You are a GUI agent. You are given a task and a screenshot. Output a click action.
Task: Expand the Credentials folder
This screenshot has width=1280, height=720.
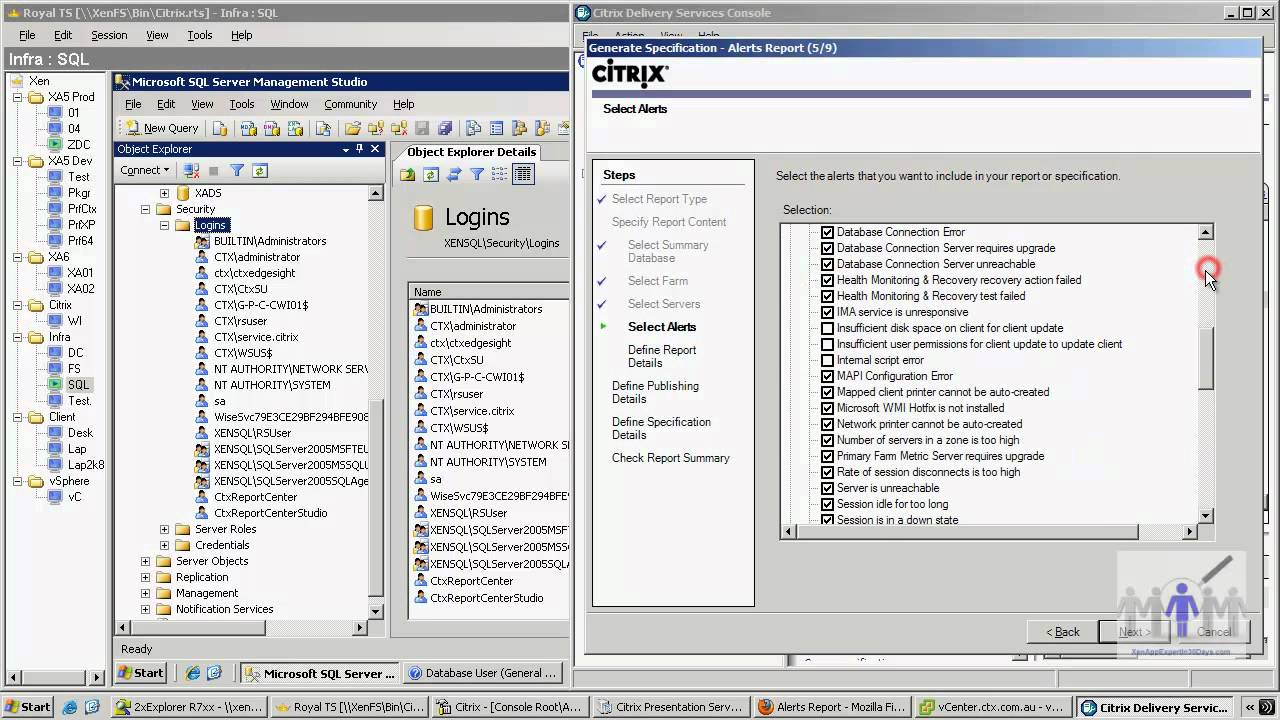[x=165, y=545]
